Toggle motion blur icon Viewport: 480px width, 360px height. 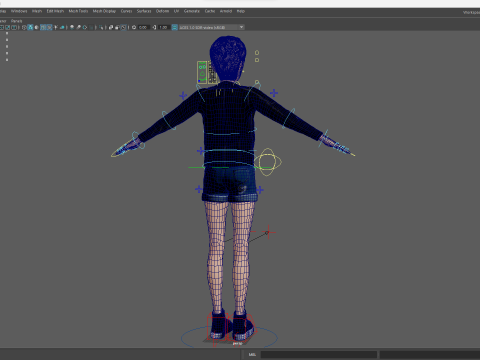coord(78,27)
